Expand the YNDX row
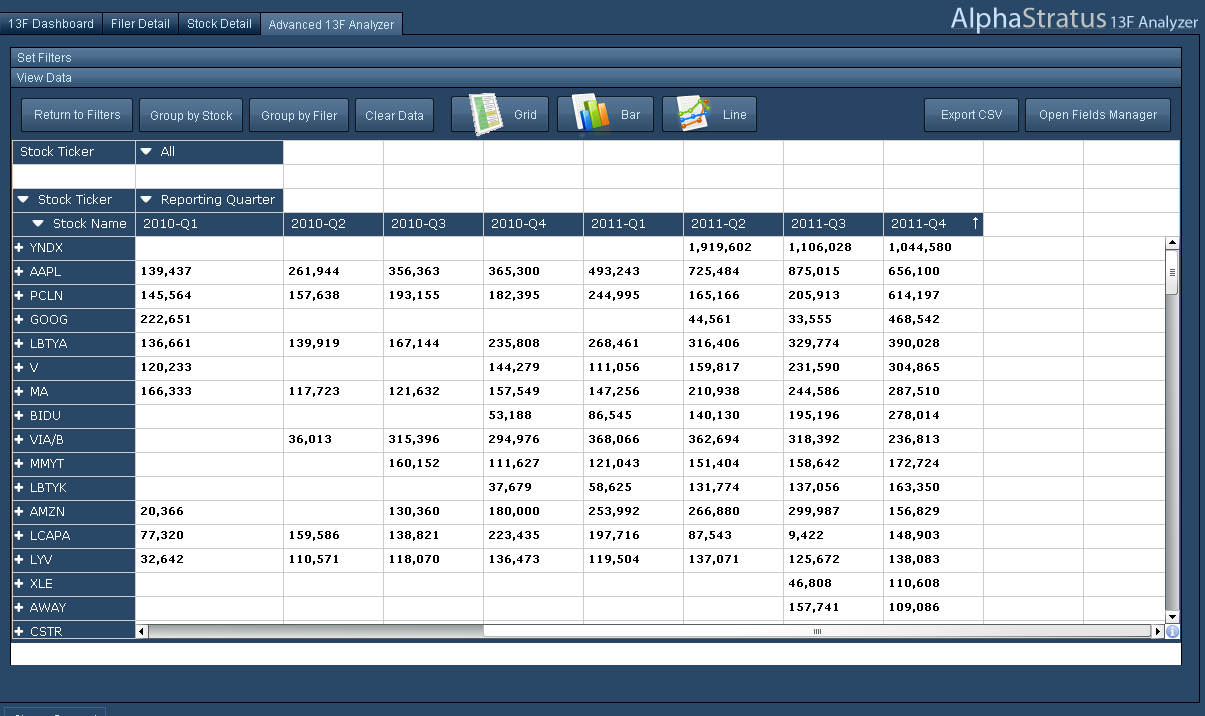 (x=19, y=247)
